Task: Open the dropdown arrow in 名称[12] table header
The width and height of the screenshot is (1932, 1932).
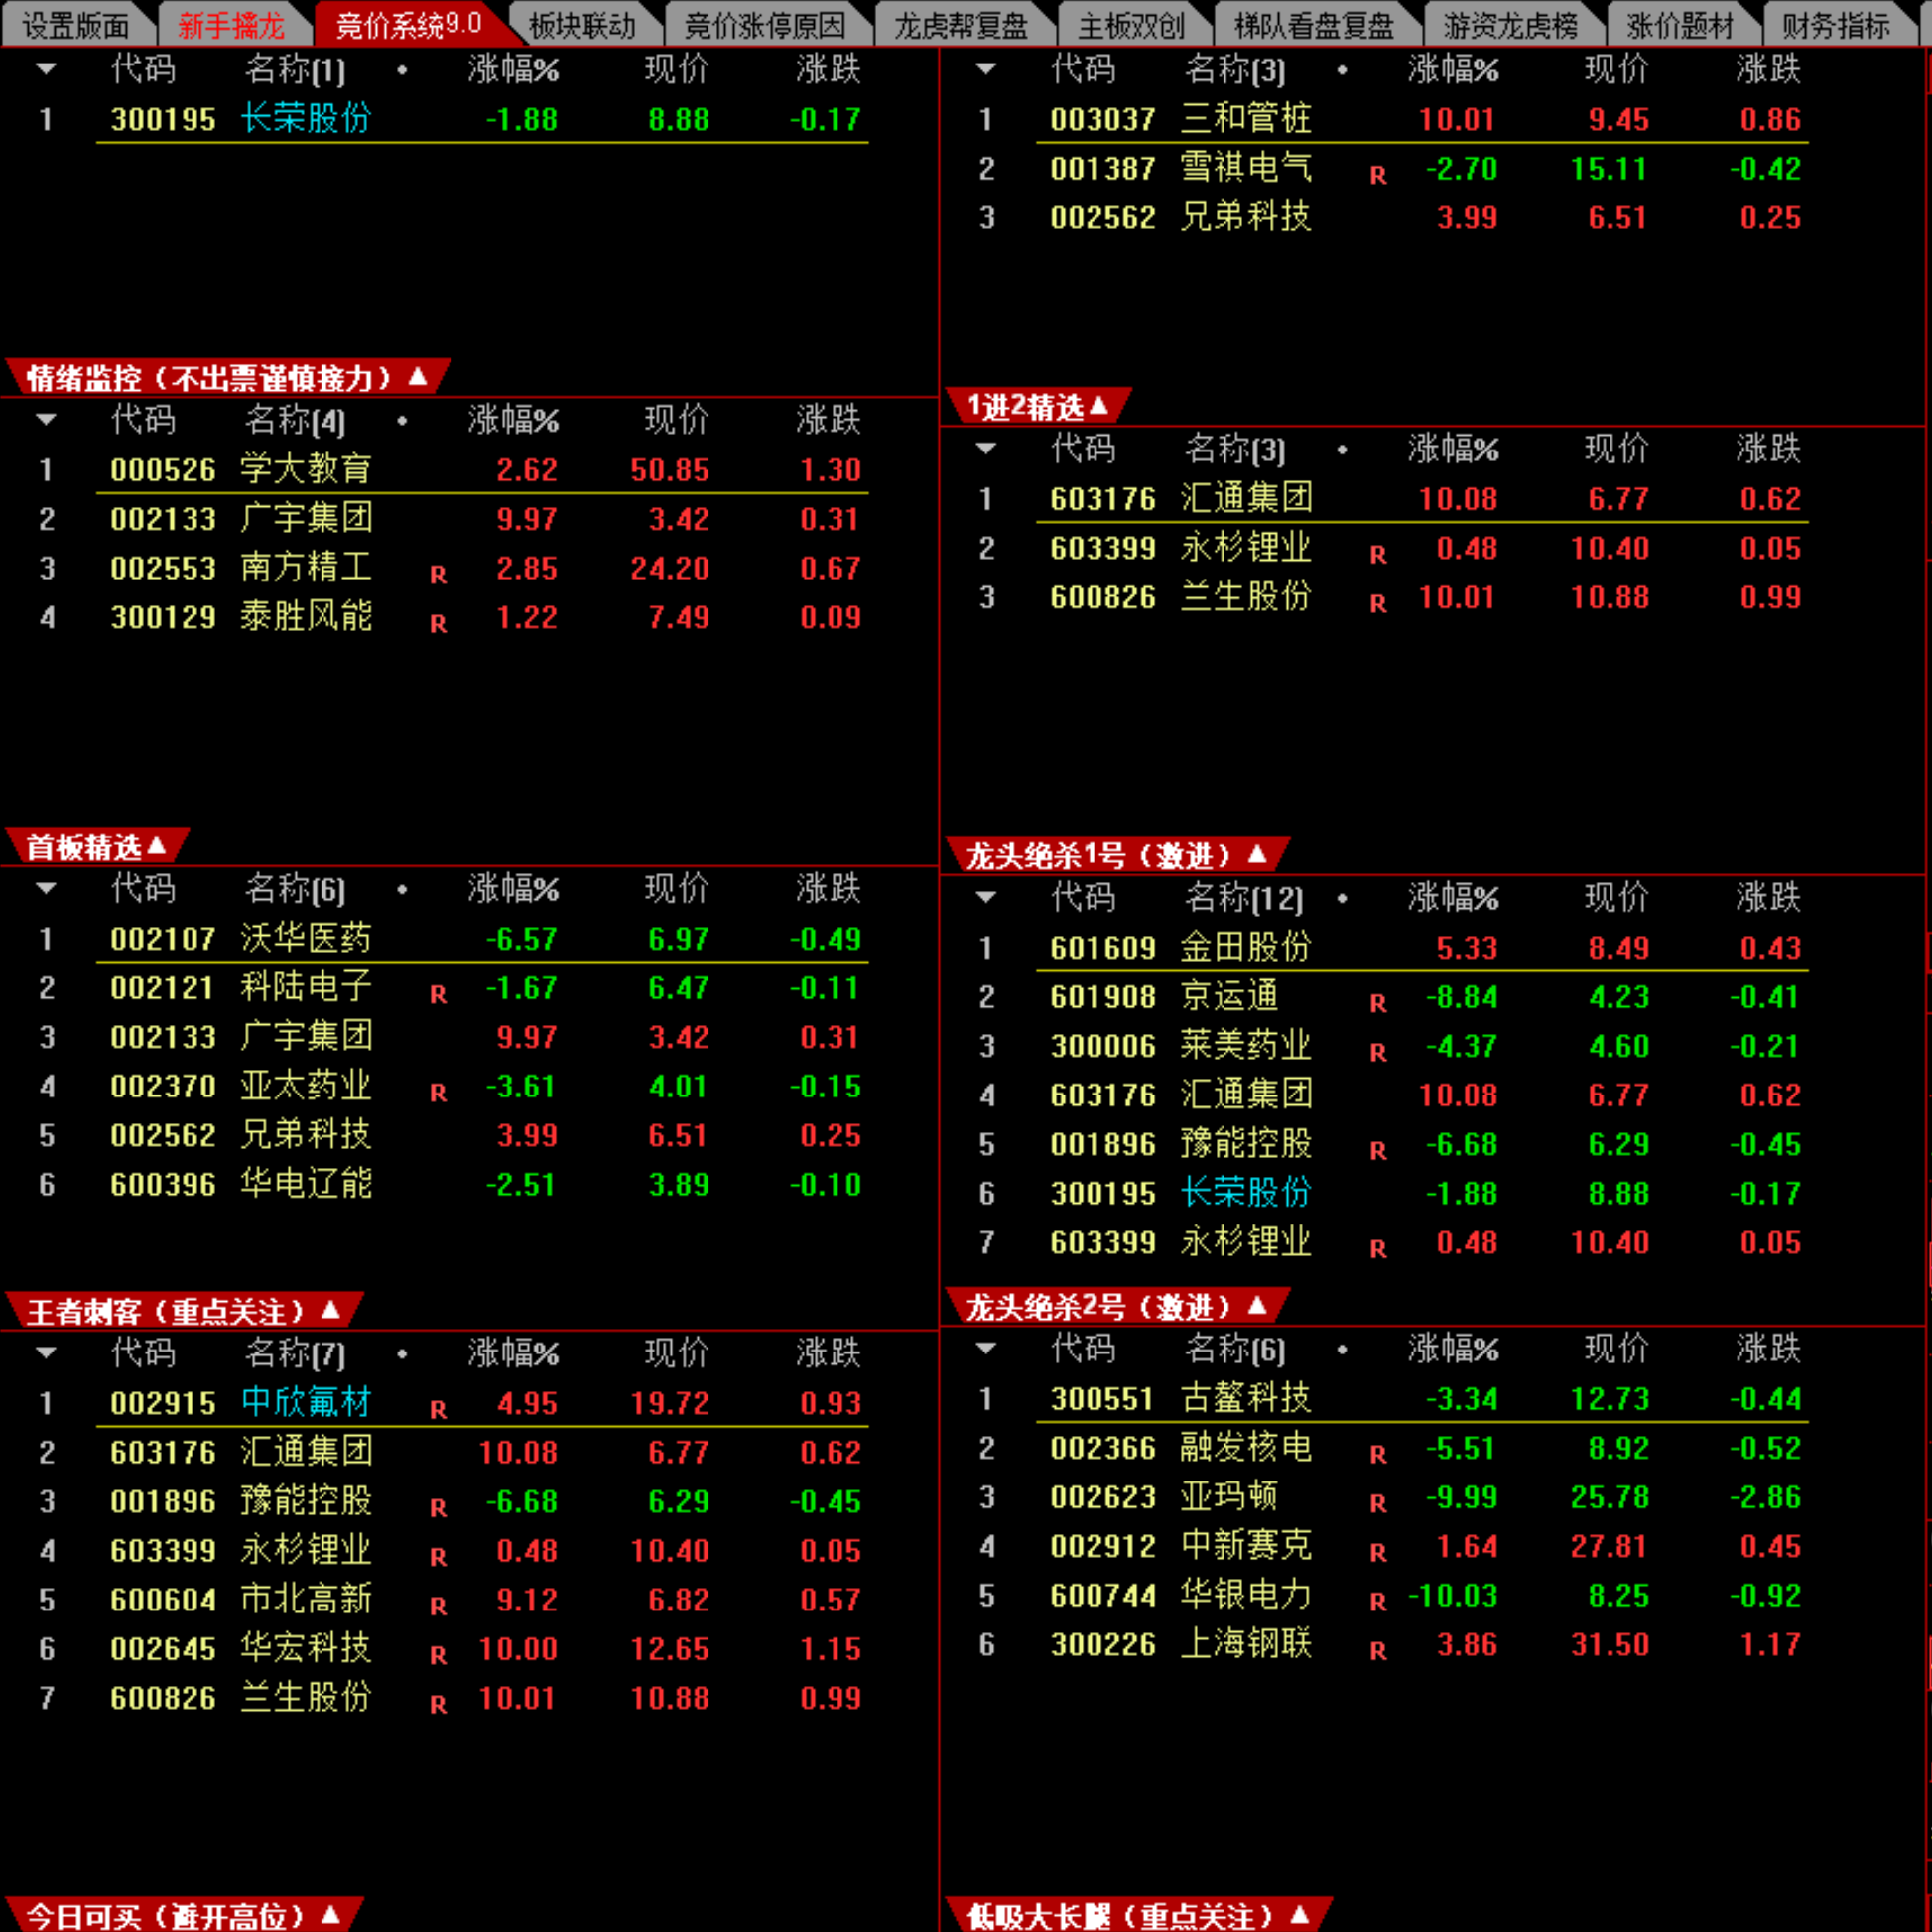Action: [986, 898]
